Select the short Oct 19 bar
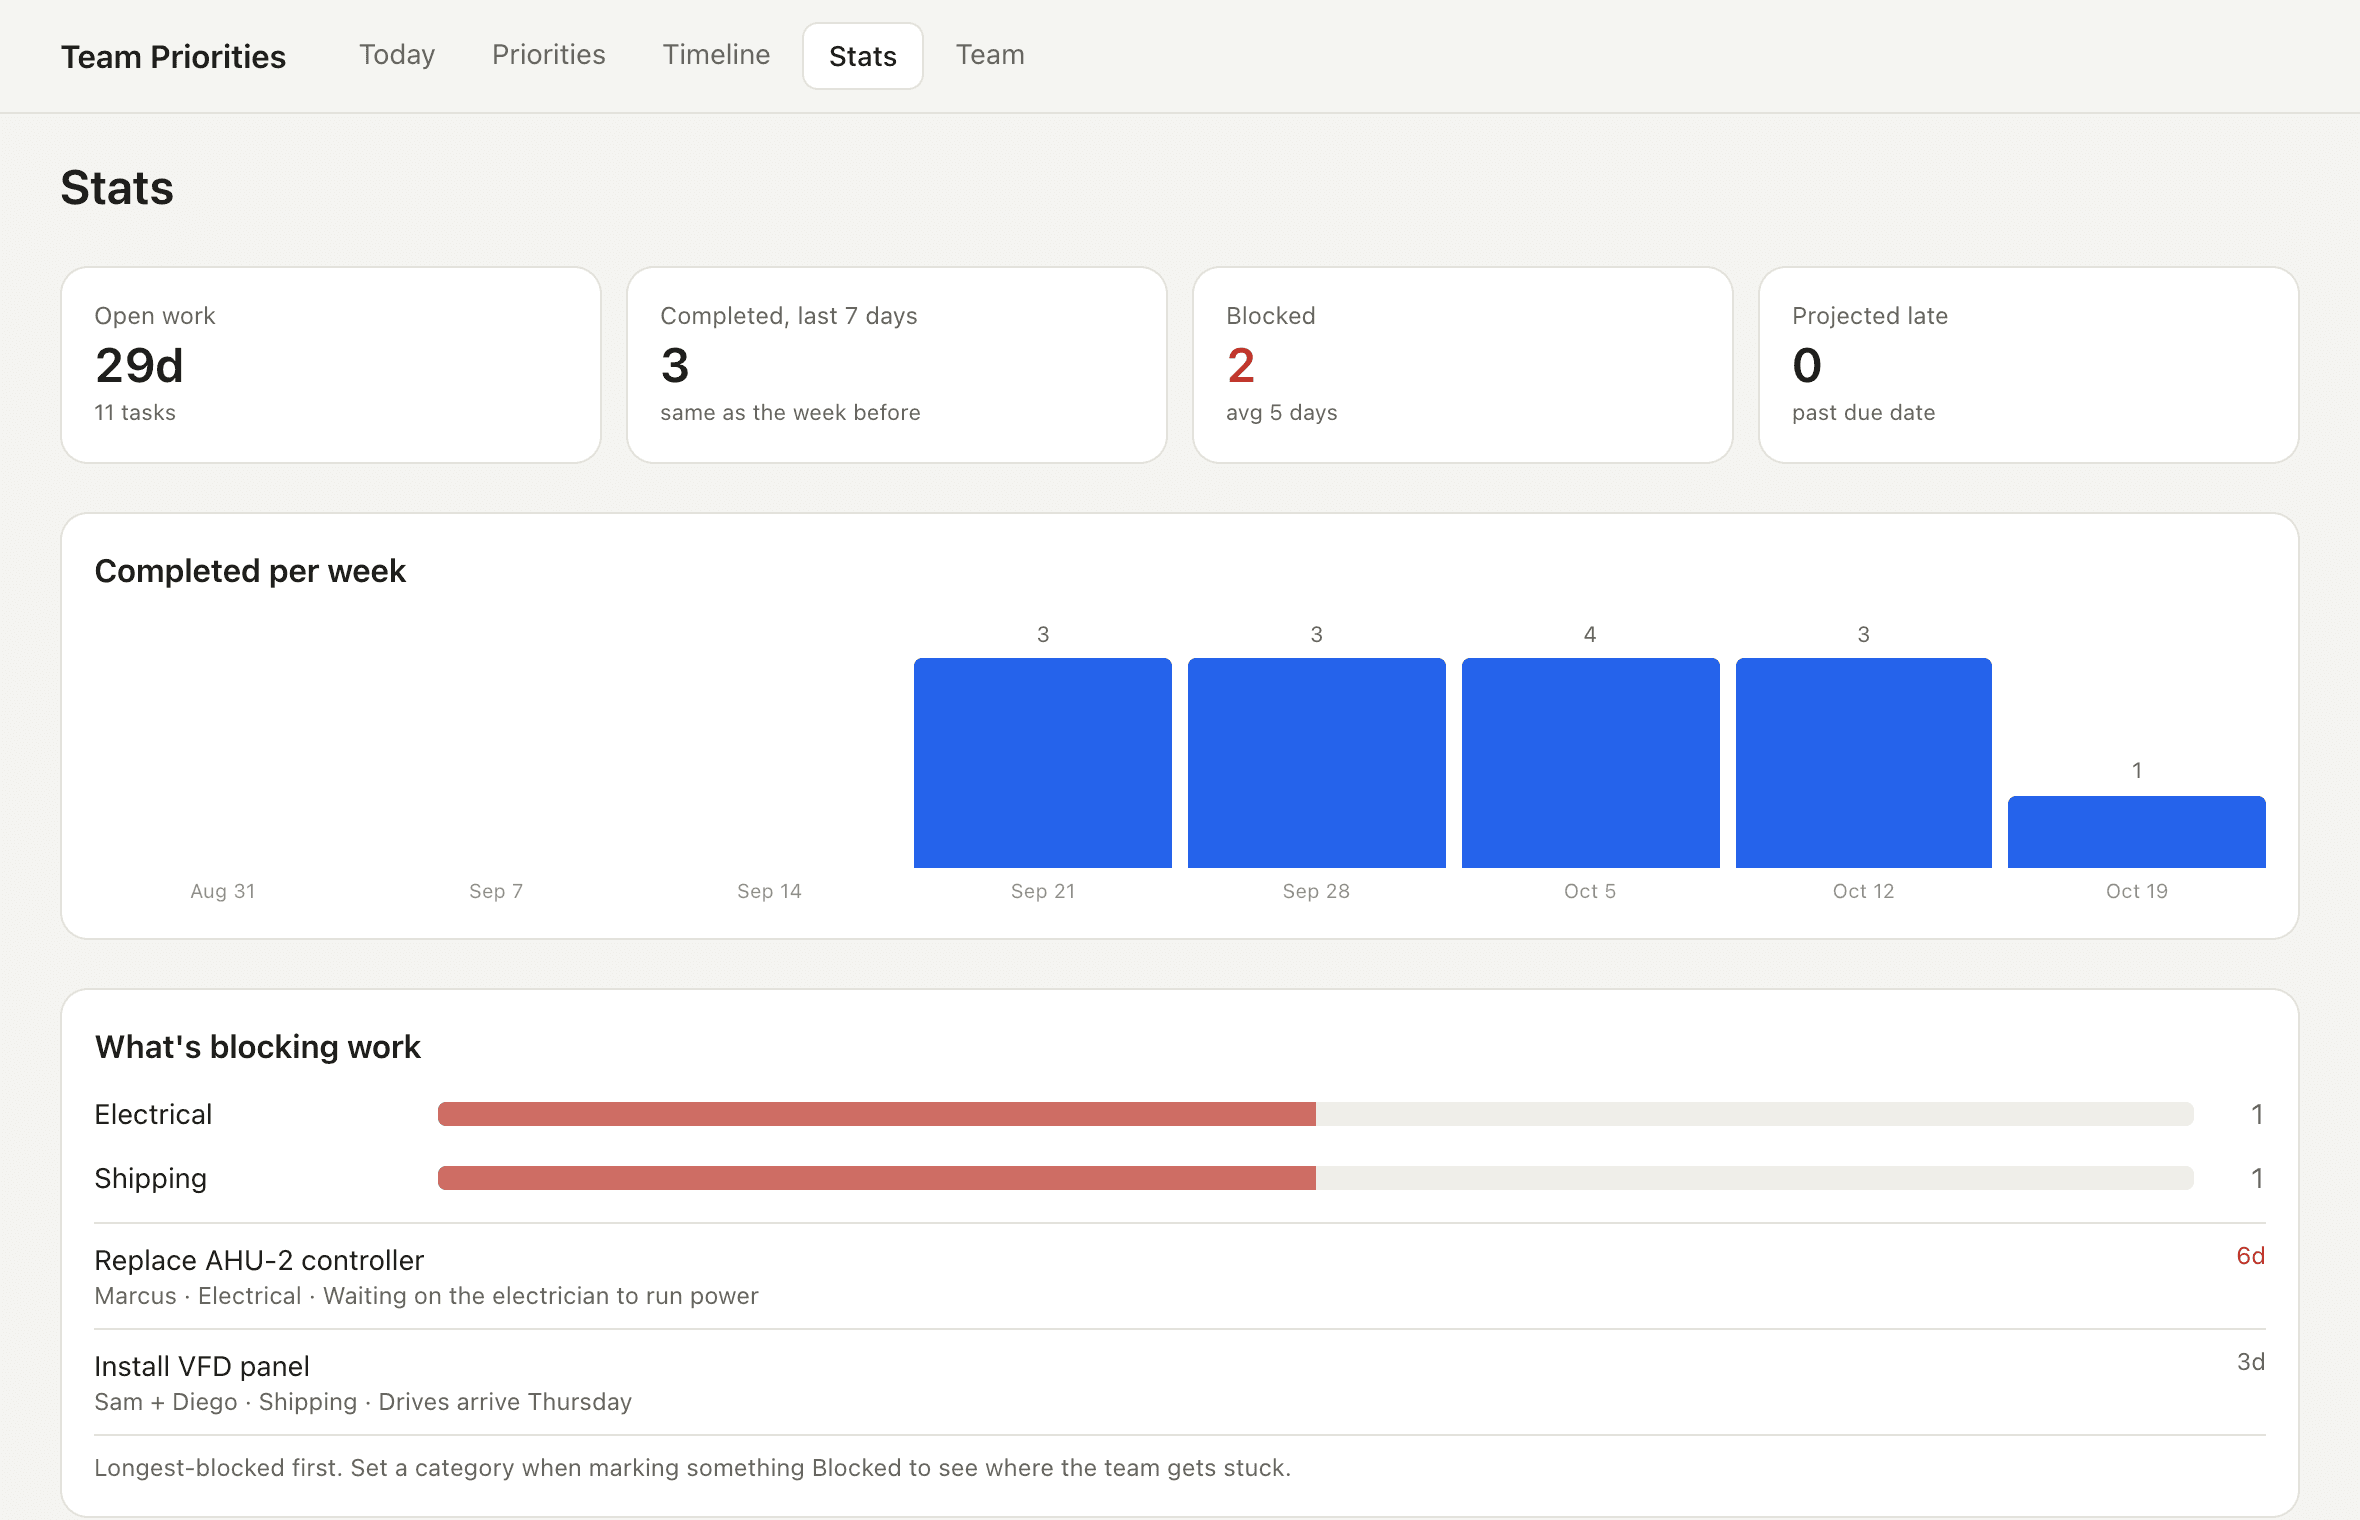Image resolution: width=2360 pixels, height=1520 pixels. point(2137,832)
